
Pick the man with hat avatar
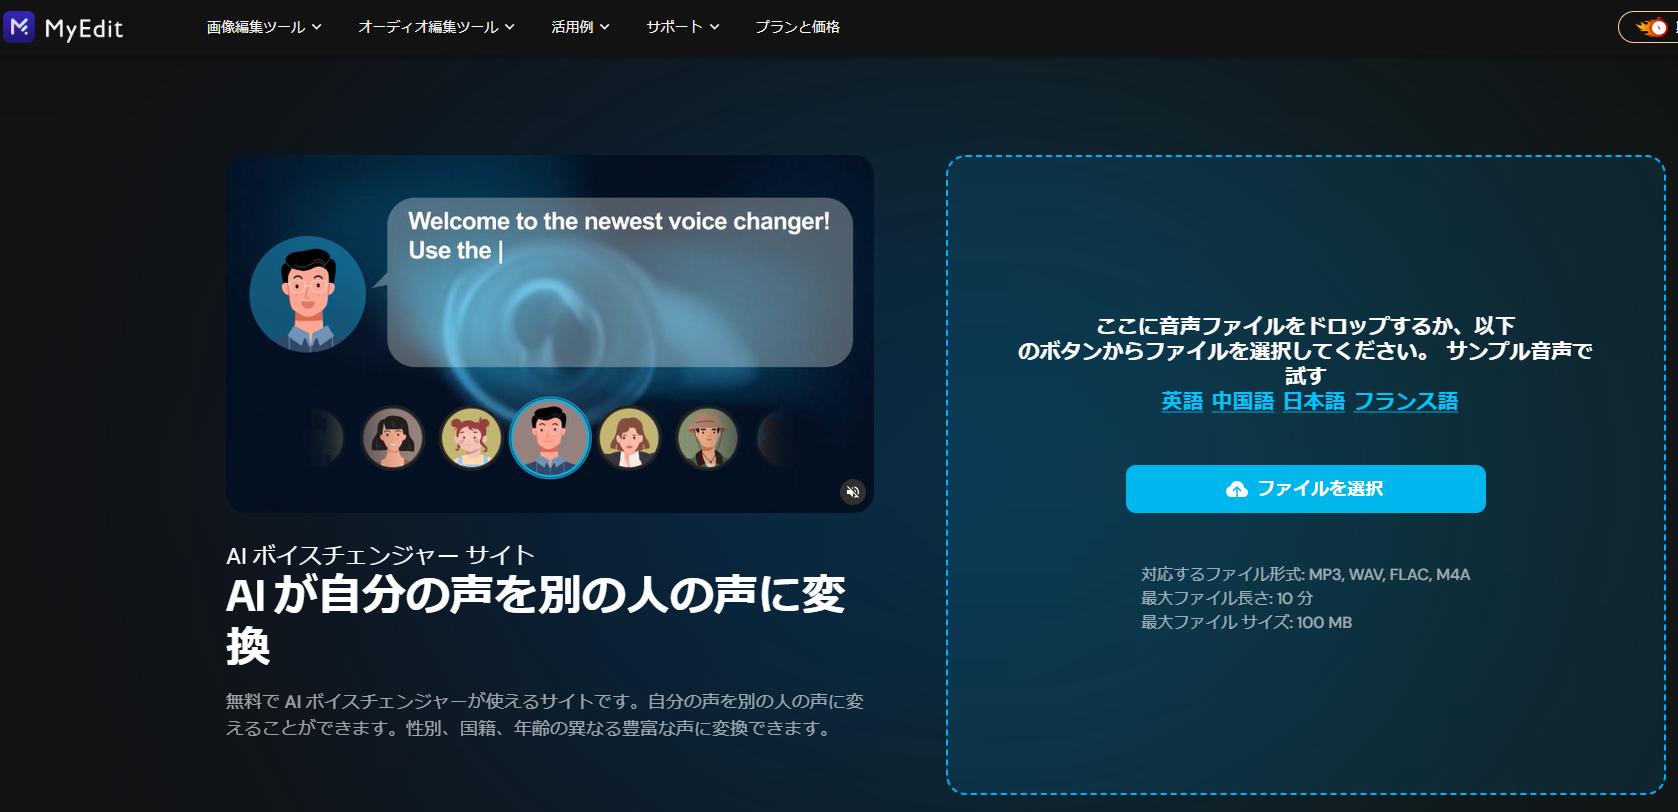tap(708, 438)
